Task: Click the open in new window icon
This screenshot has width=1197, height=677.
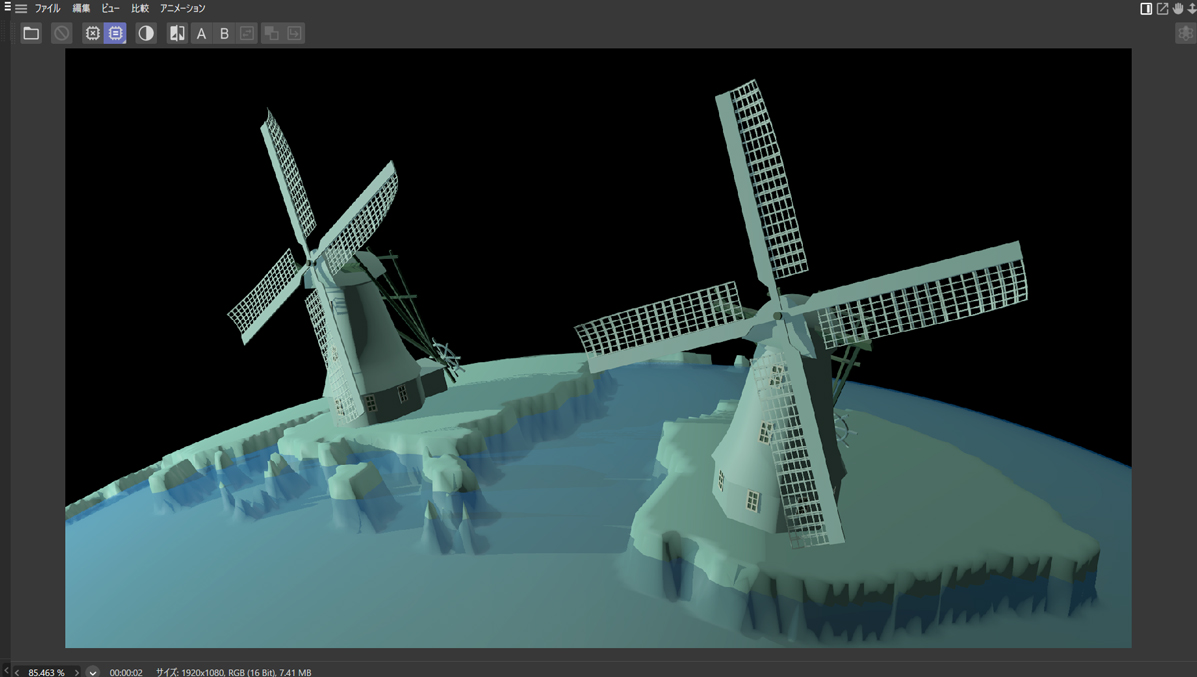Action: 1162,8
